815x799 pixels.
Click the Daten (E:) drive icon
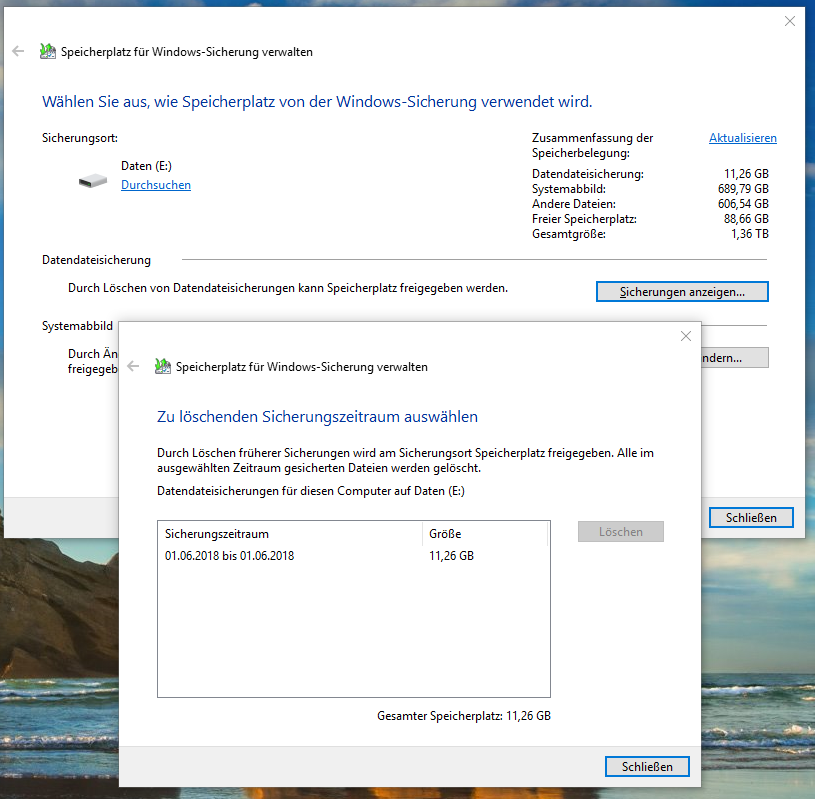click(93, 181)
